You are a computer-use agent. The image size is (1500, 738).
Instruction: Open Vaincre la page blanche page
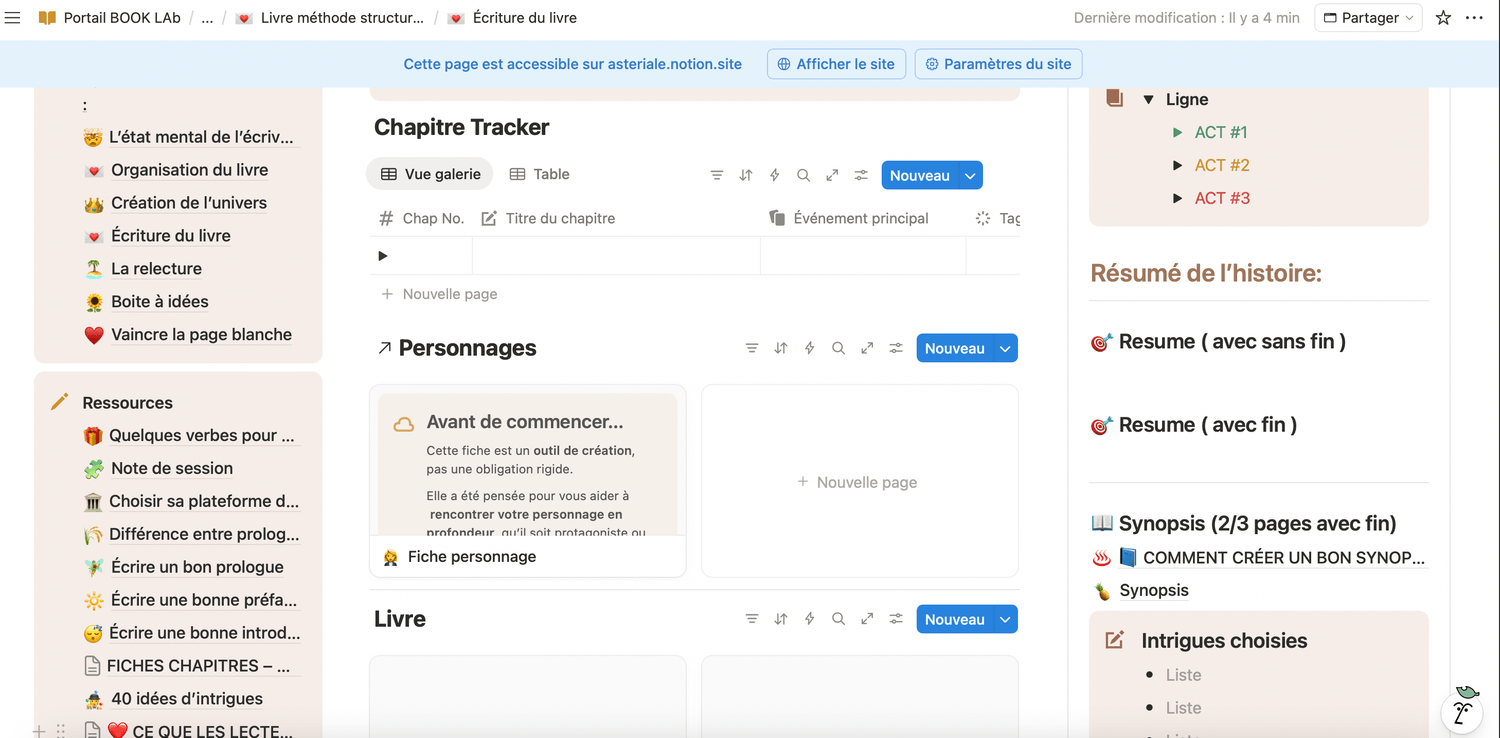(201, 335)
